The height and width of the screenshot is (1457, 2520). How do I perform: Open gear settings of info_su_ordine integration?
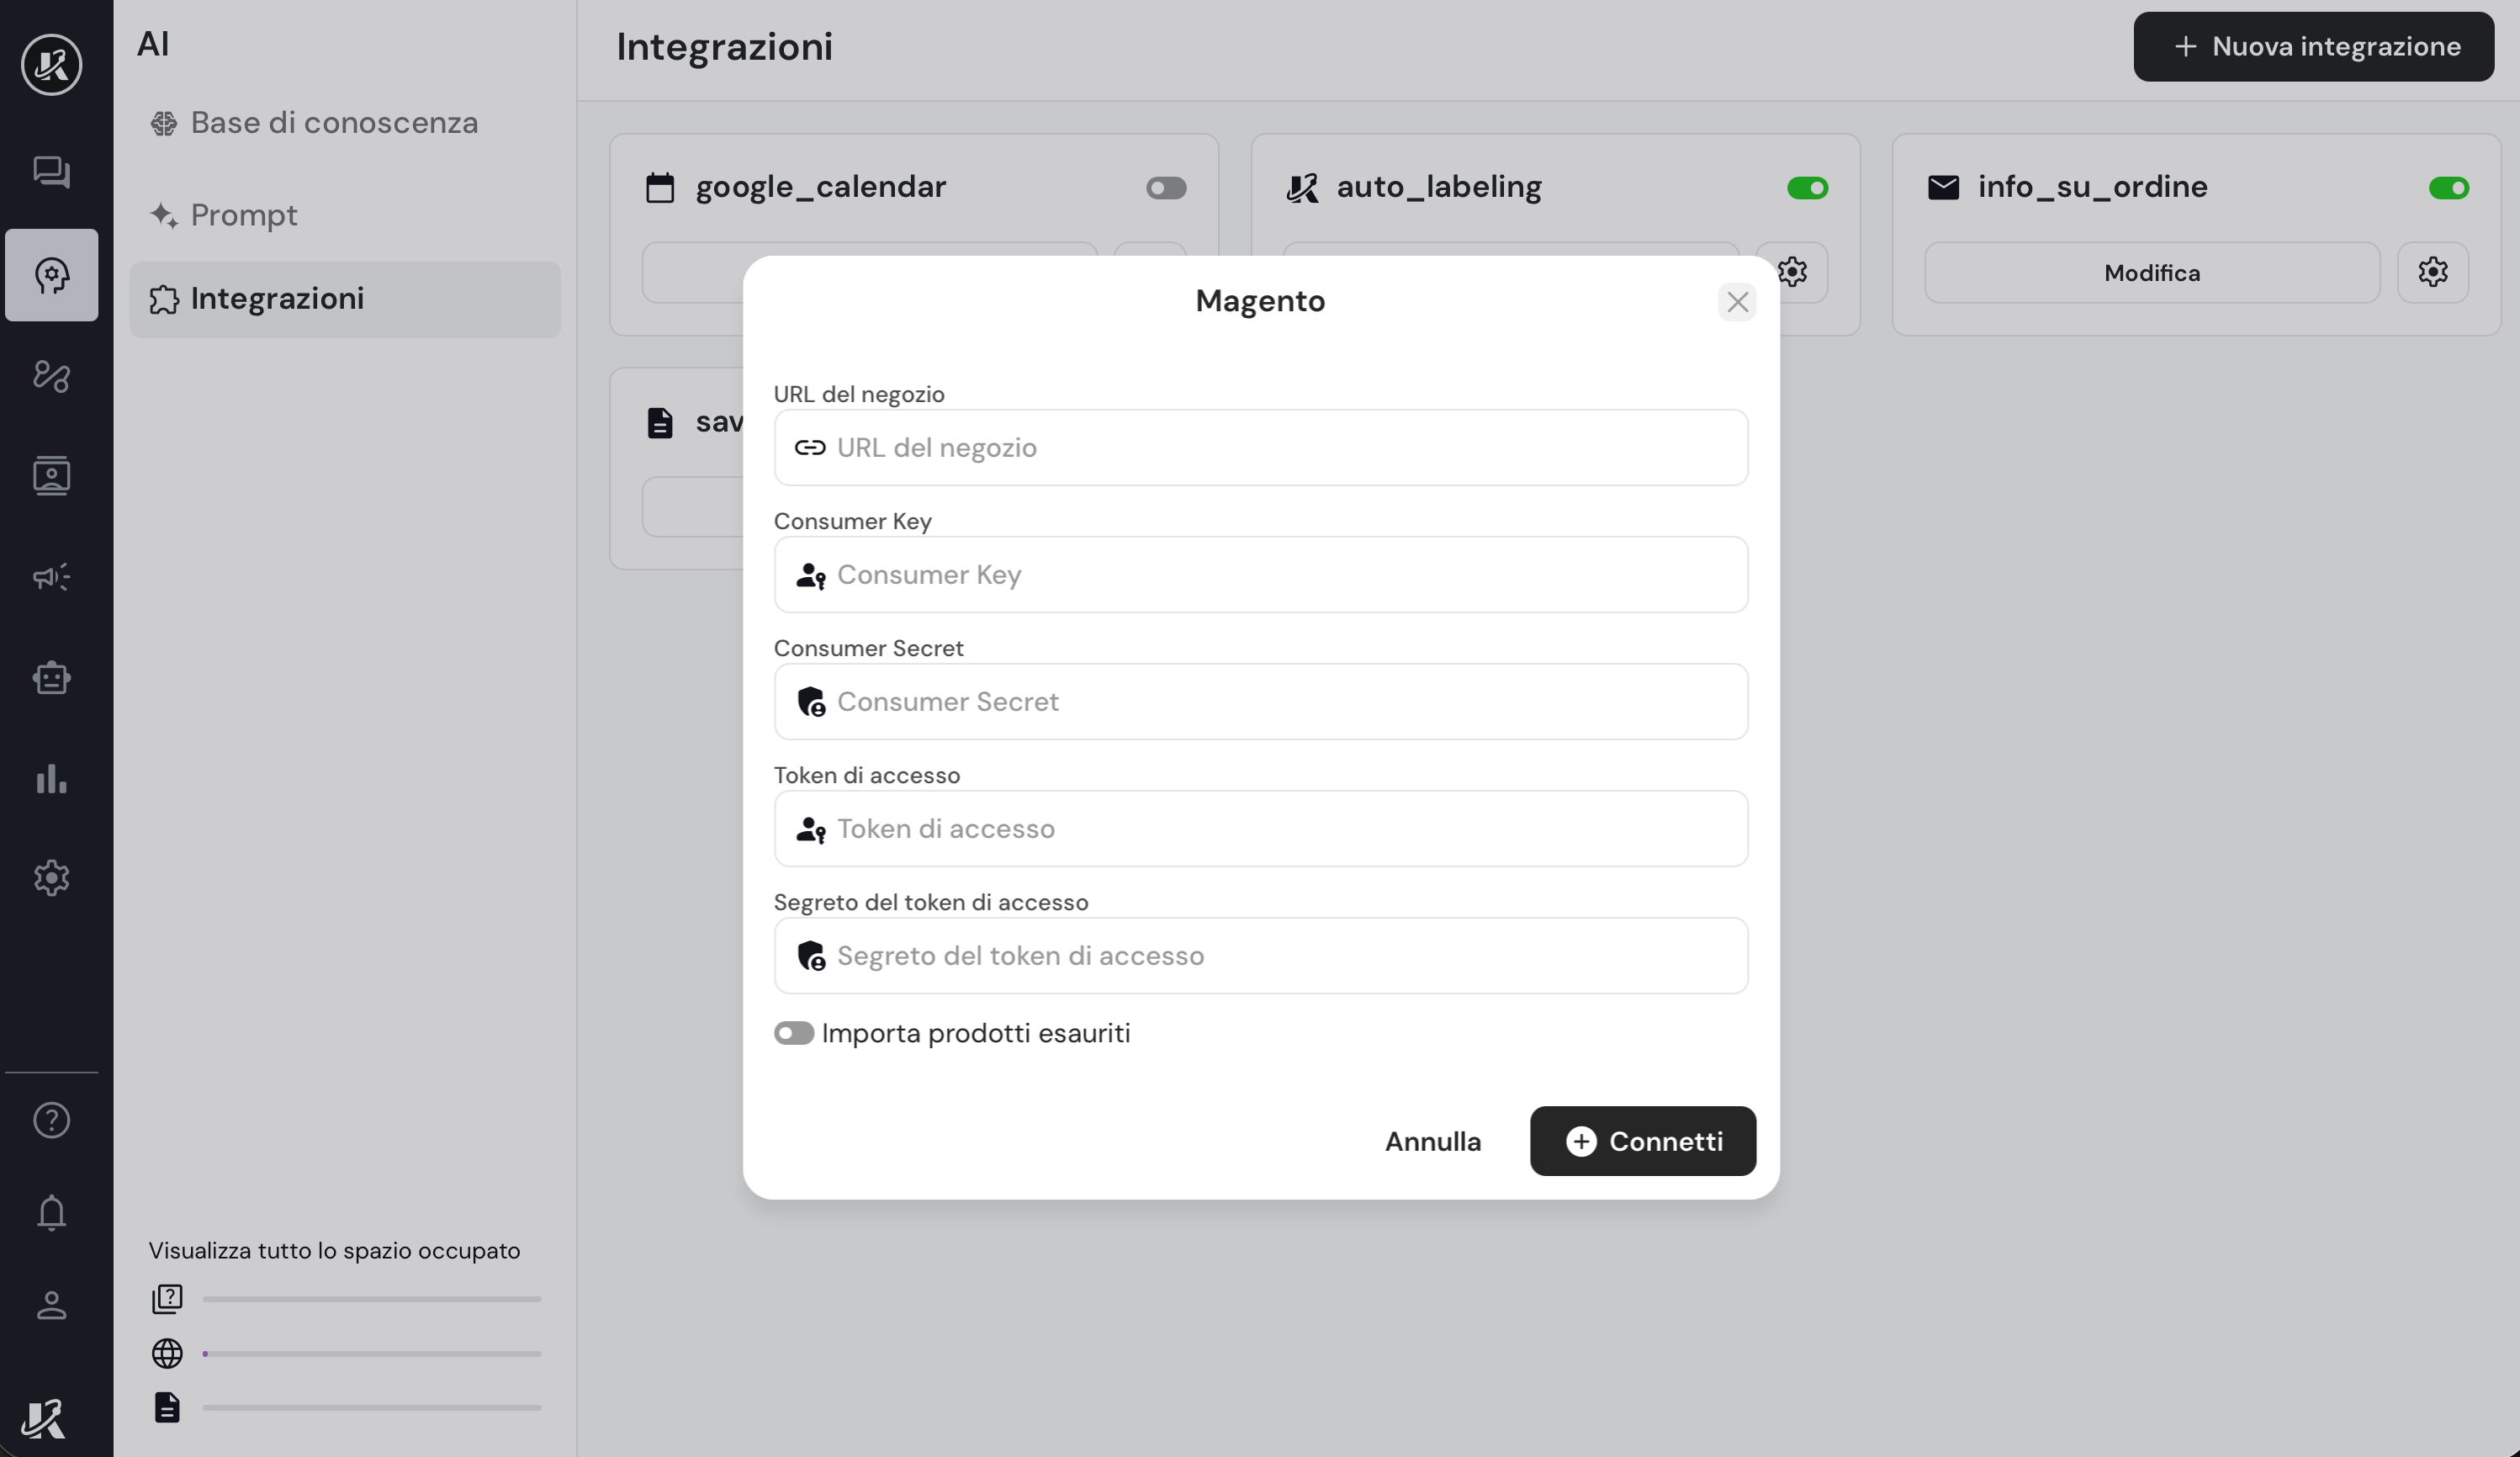pos(2432,272)
